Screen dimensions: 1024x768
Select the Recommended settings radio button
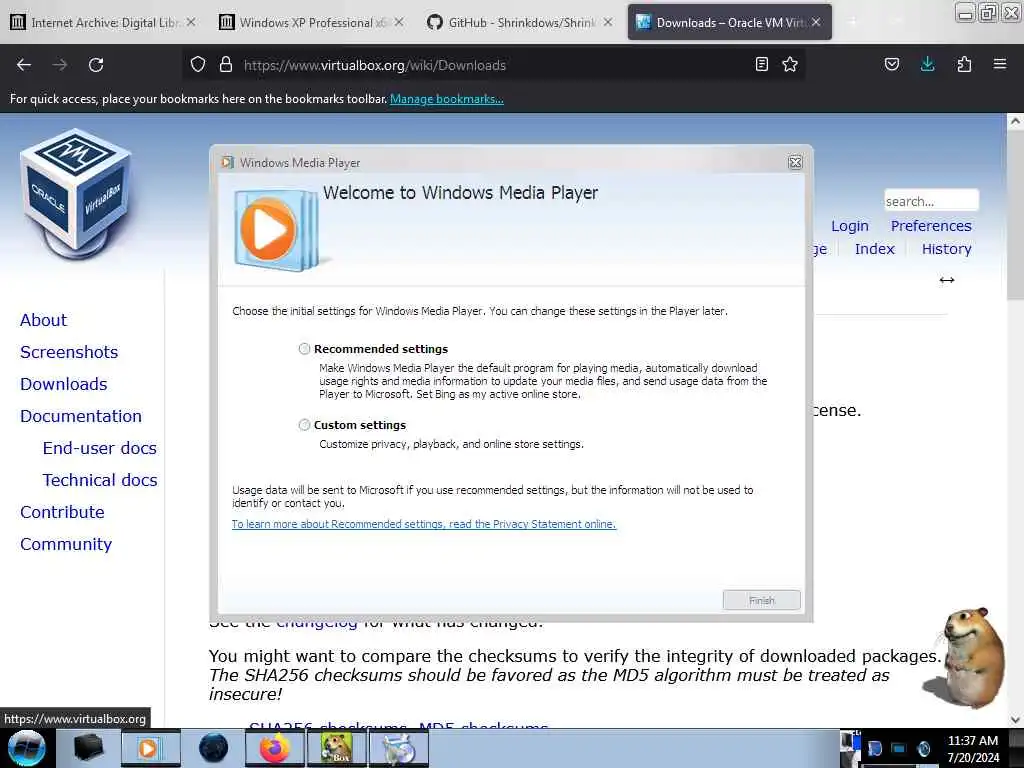304,349
